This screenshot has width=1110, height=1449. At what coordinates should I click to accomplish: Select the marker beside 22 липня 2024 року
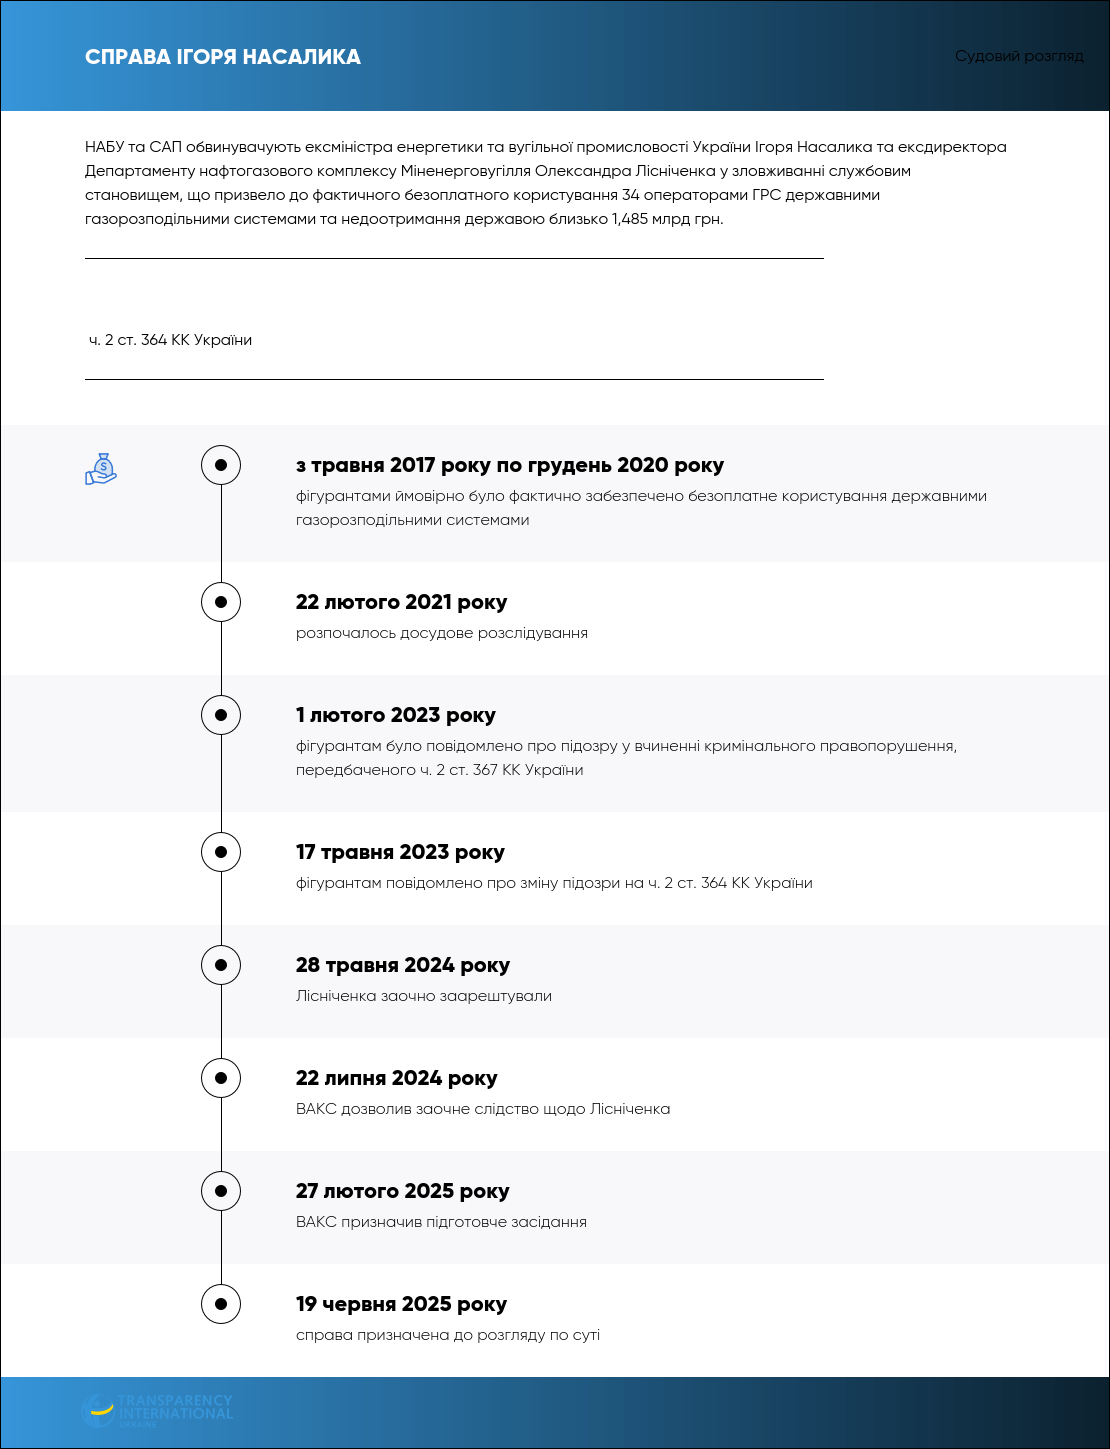tap(221, 1078)
